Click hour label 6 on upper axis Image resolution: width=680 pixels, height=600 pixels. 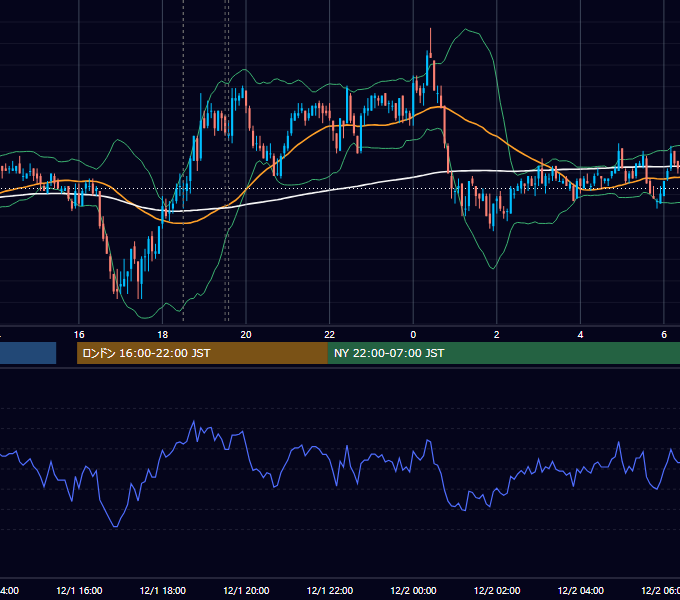pyautogui.click(x=664, y=335)
